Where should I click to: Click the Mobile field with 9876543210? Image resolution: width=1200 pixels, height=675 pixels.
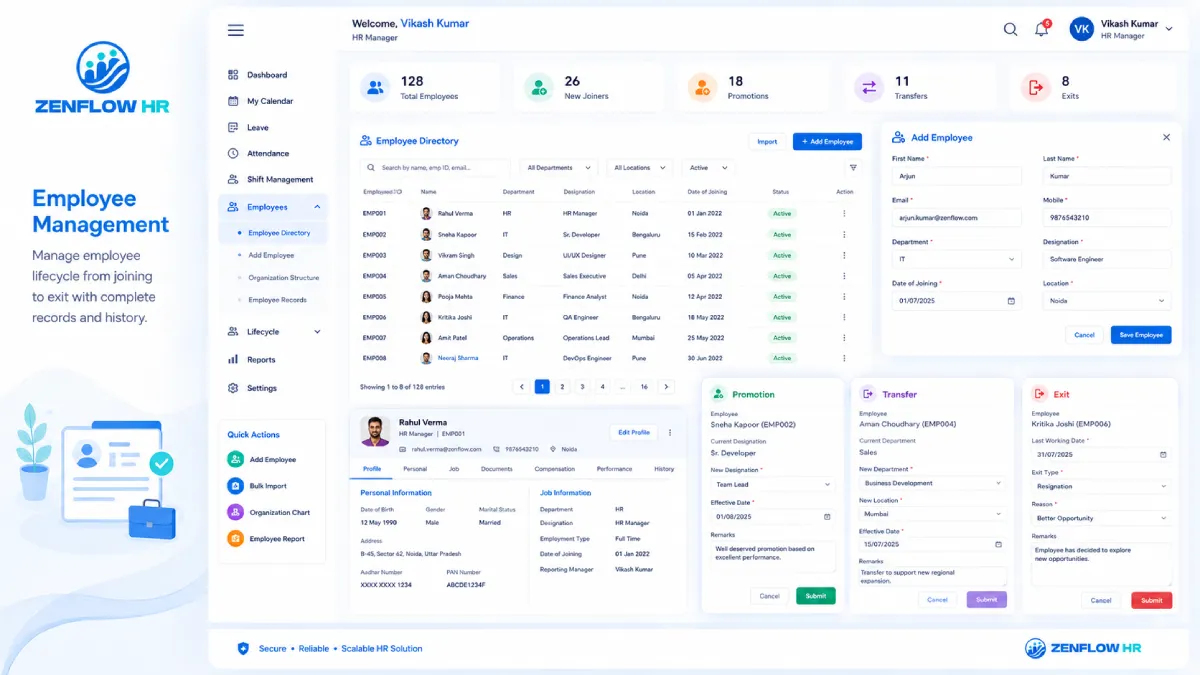coord(1107,217)
